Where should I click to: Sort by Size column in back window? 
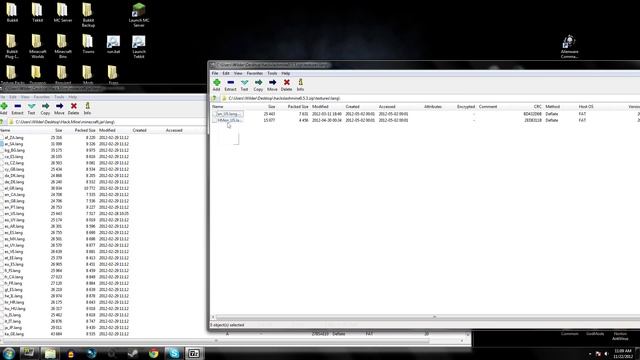58,130
